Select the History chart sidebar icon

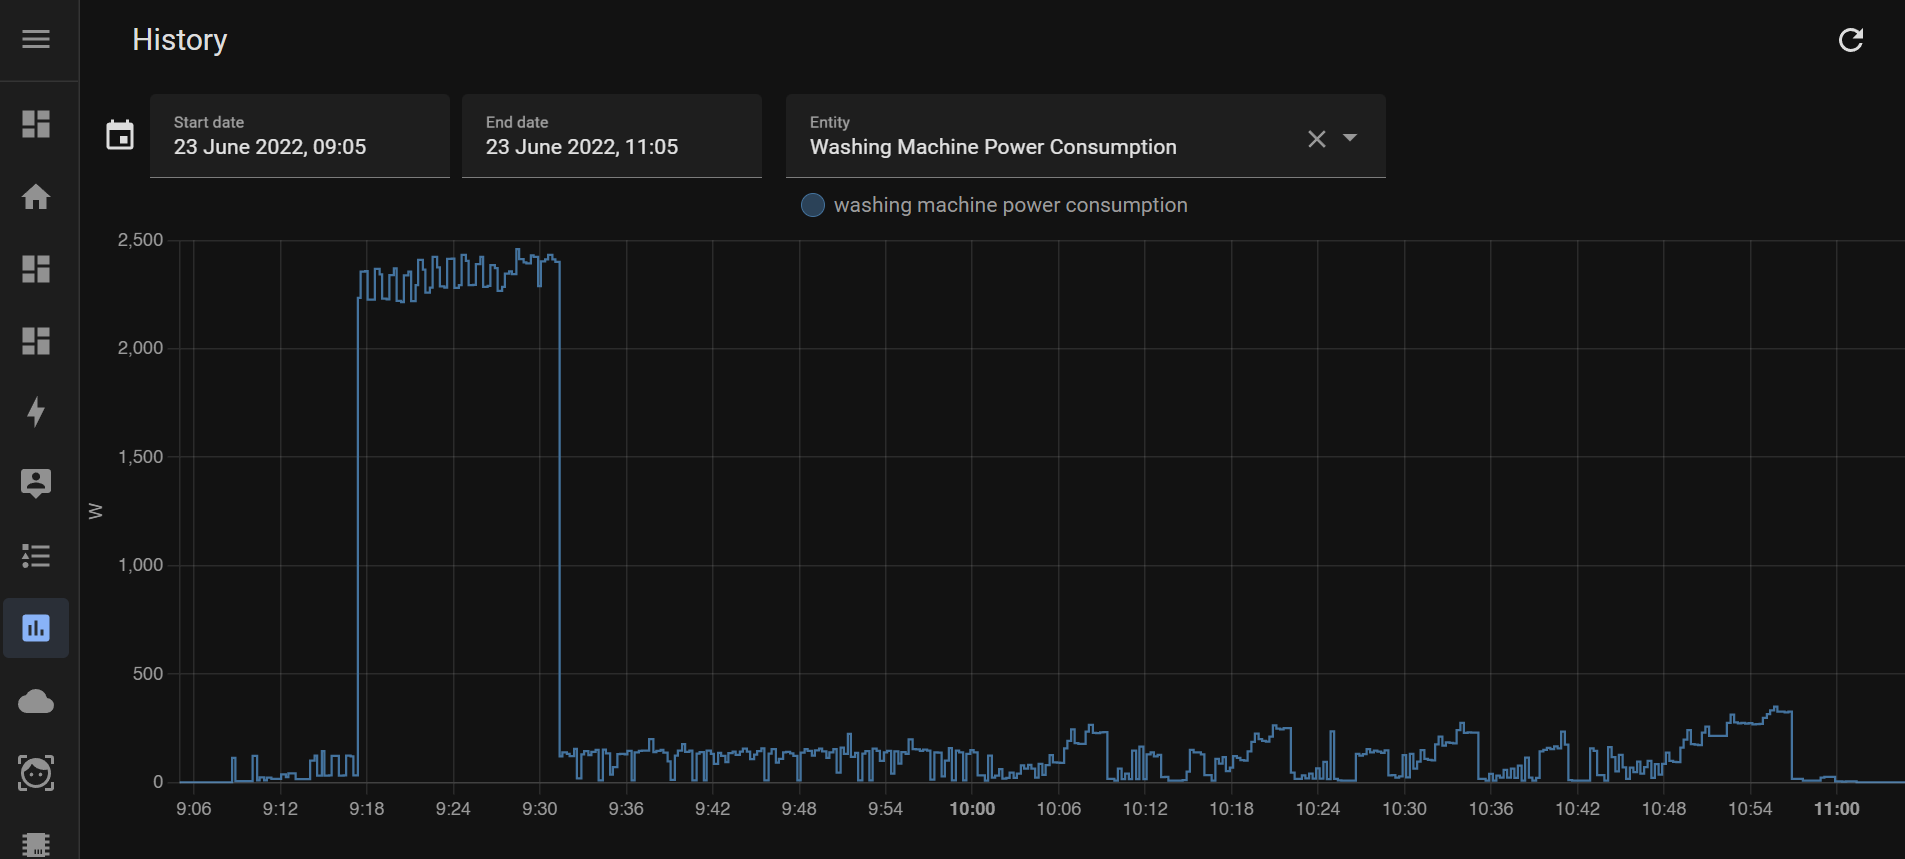click(36, 628)
